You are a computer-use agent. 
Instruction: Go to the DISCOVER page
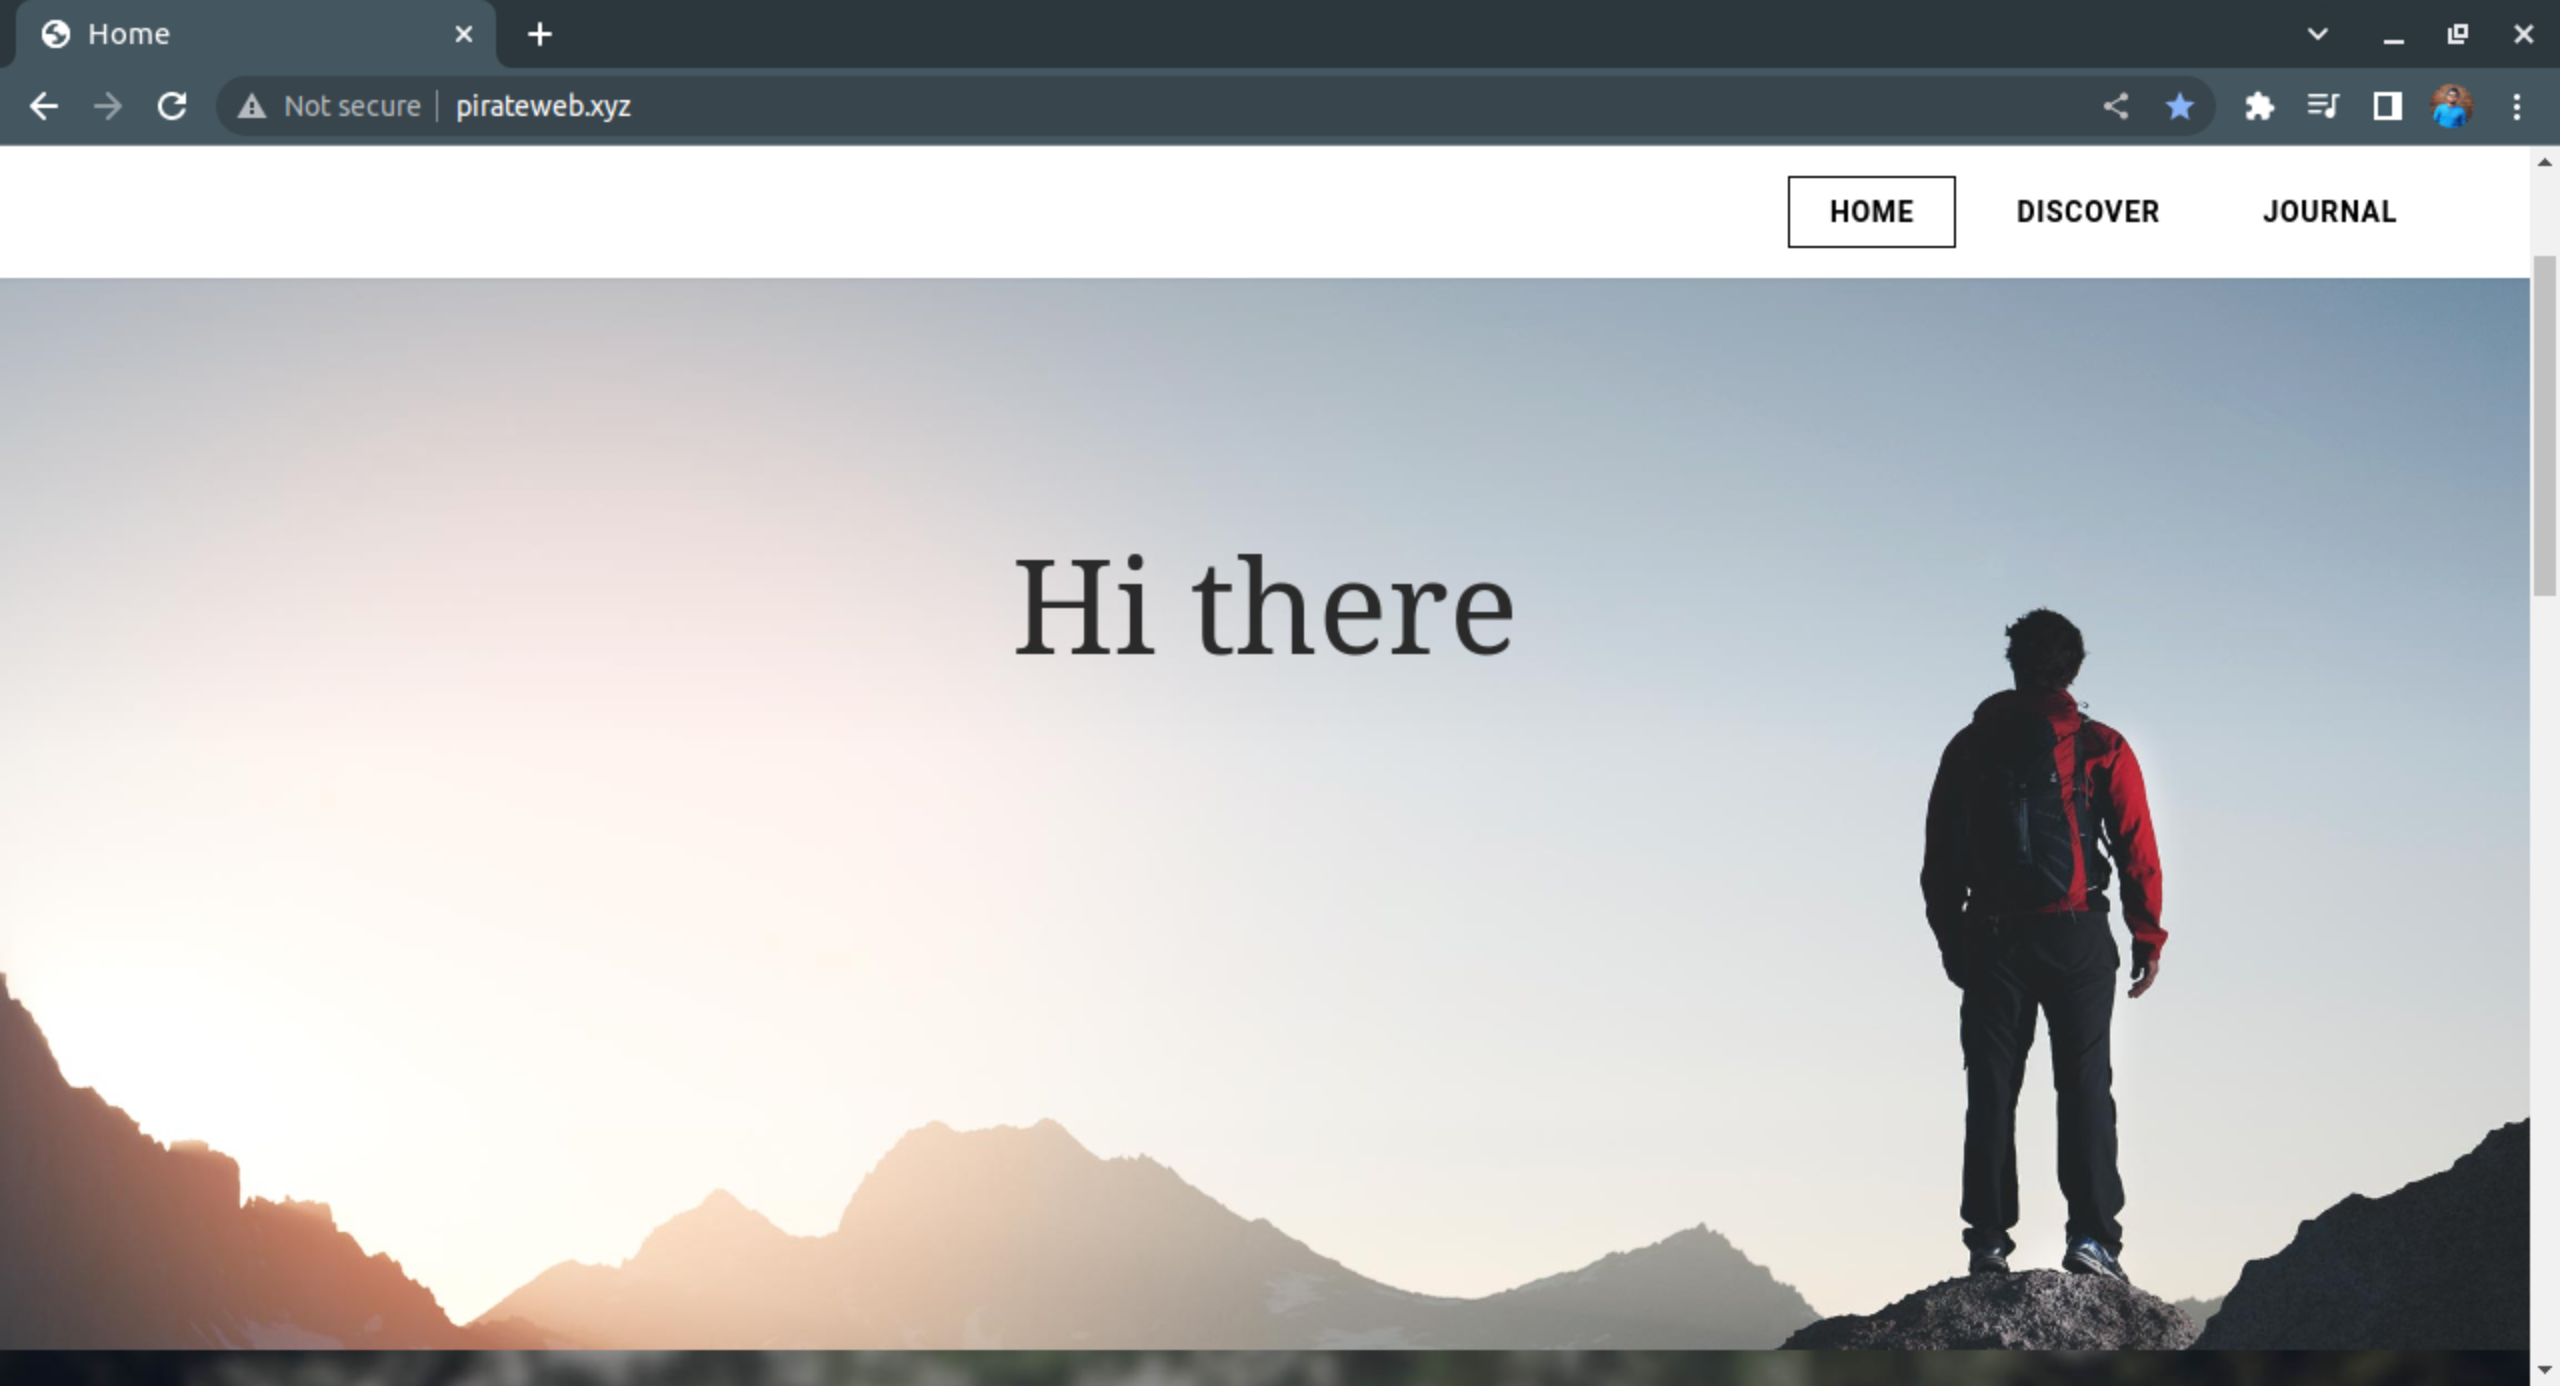coord(2087,212)
